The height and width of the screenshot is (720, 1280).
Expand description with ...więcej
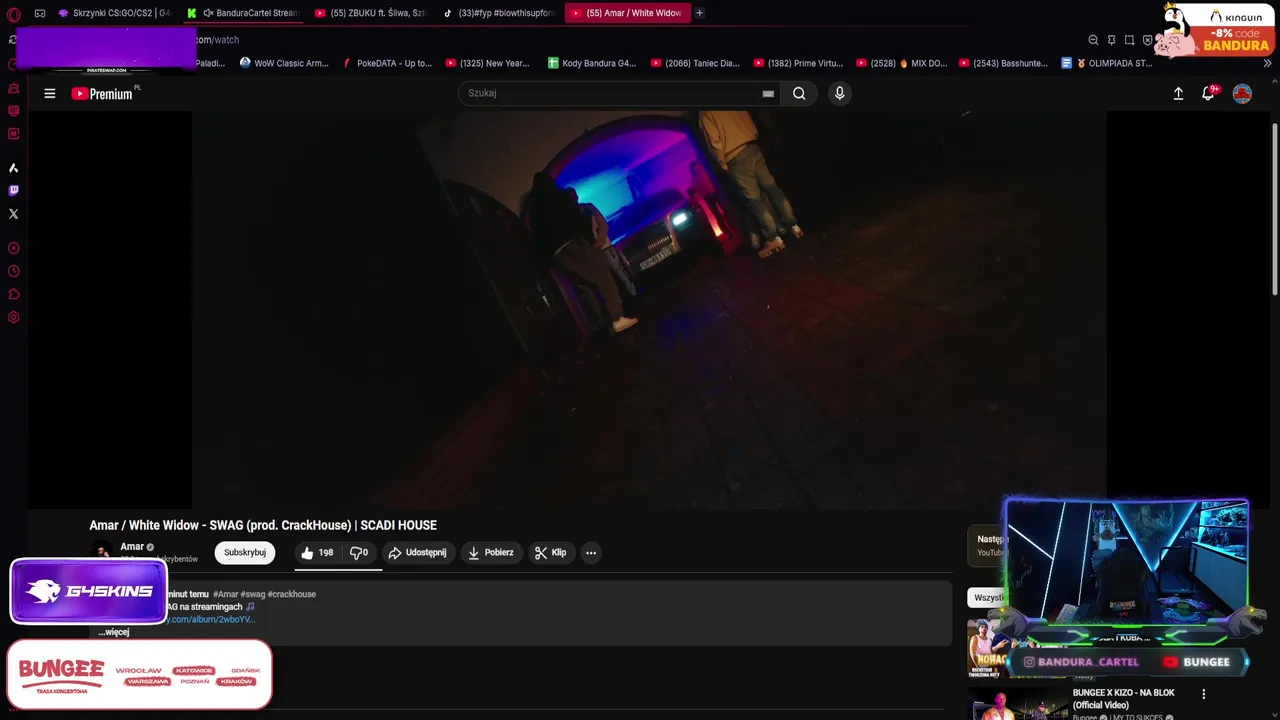[114, 632]
